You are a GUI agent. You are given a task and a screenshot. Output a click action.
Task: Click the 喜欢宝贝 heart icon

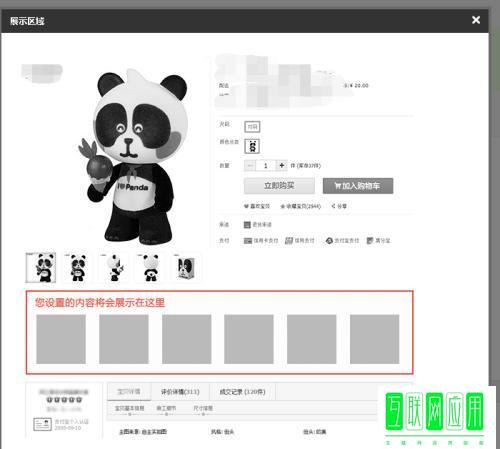coord(246,206)
